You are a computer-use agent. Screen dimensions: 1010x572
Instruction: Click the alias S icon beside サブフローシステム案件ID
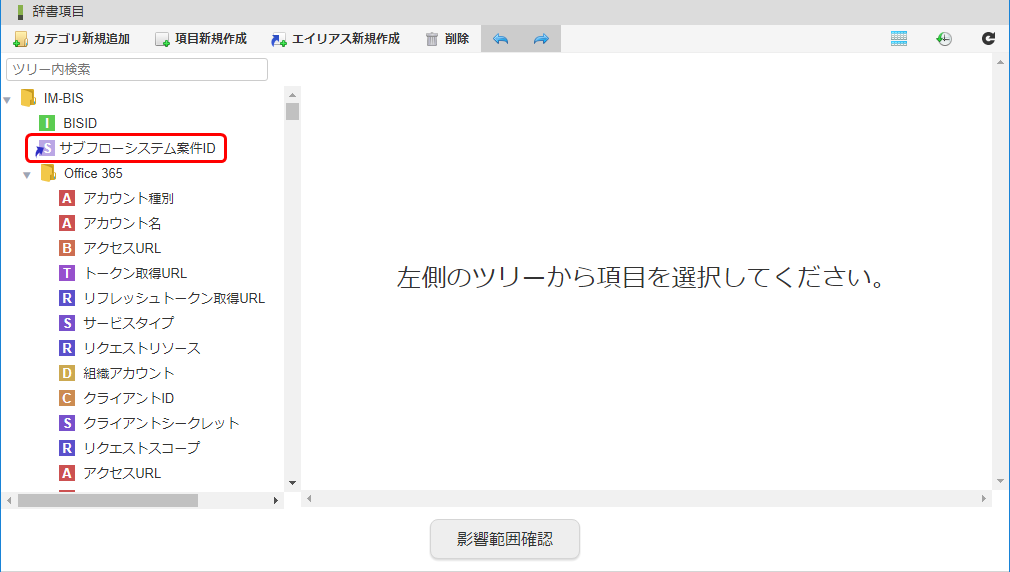[x=45, y=148]
